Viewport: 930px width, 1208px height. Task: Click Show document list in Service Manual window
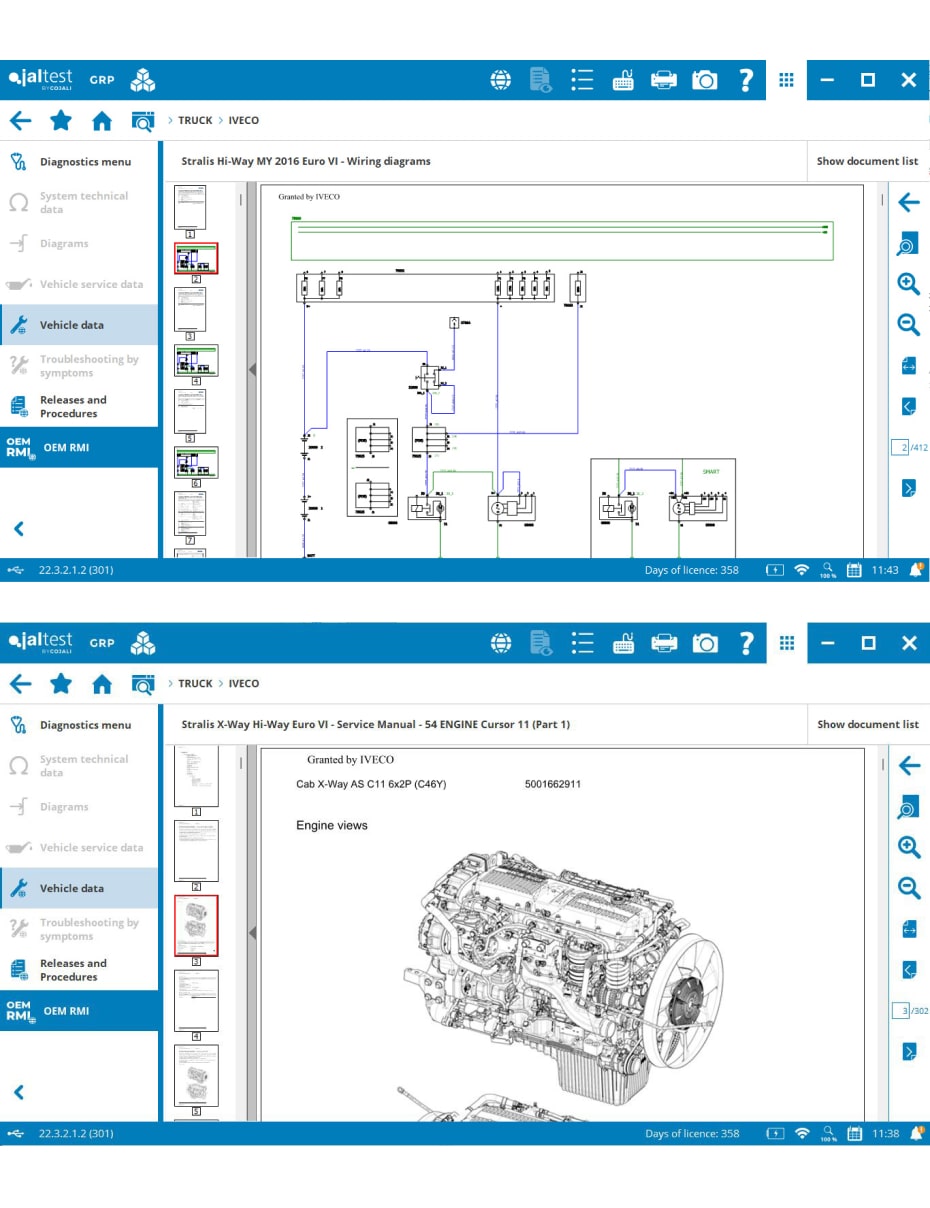[867, 724]
